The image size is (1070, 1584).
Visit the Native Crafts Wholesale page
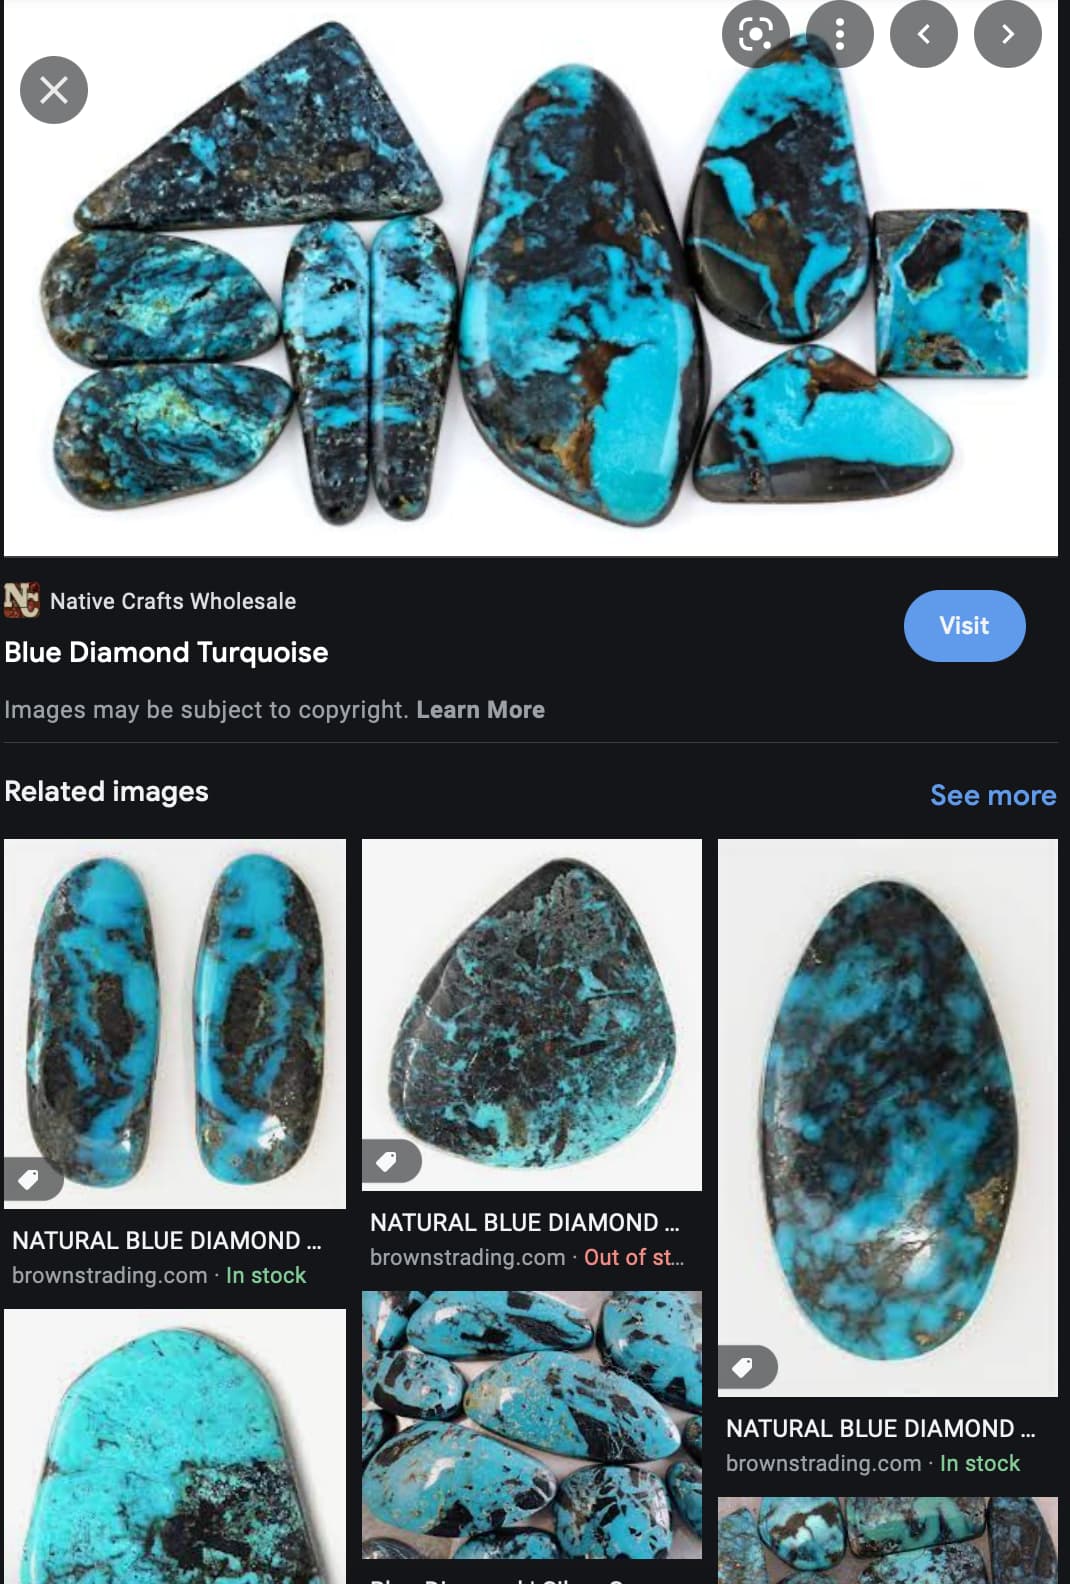coord(964,626)
